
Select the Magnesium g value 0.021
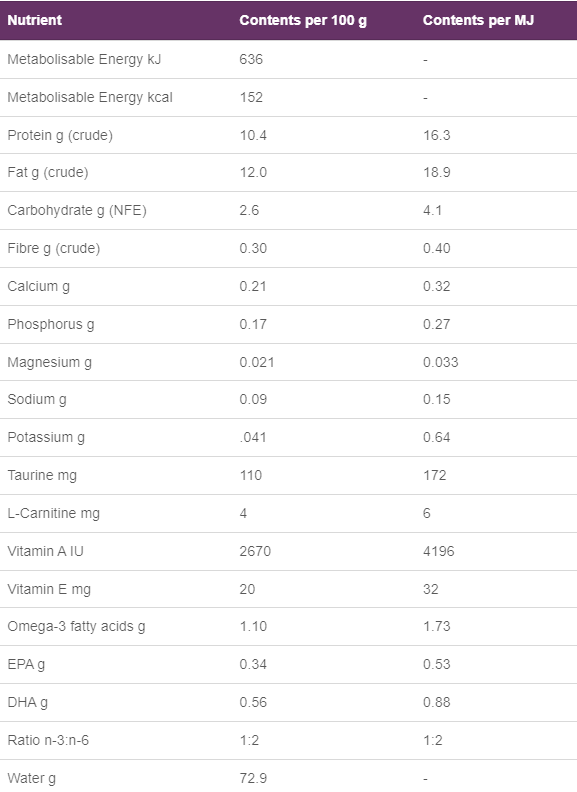257,362
